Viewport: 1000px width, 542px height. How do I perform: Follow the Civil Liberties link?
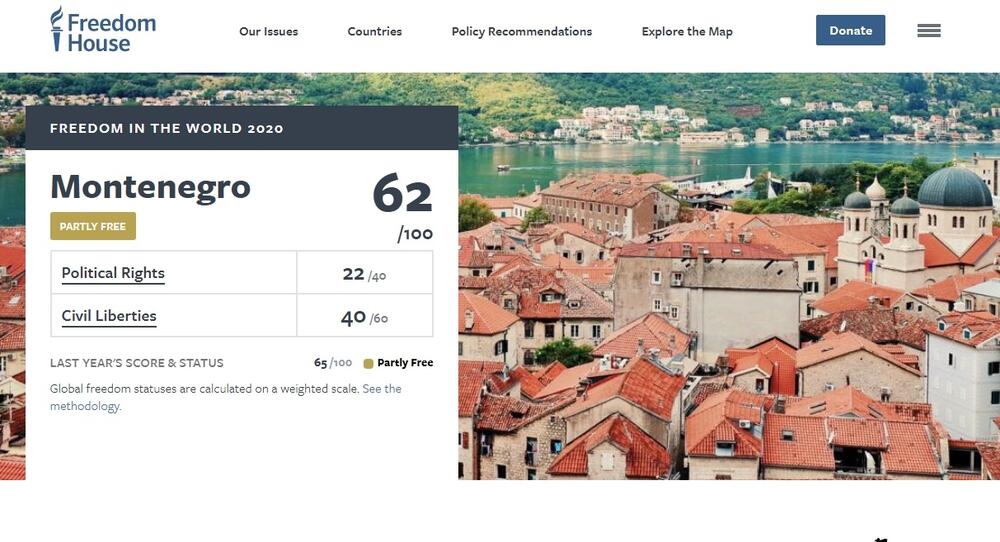109,316
